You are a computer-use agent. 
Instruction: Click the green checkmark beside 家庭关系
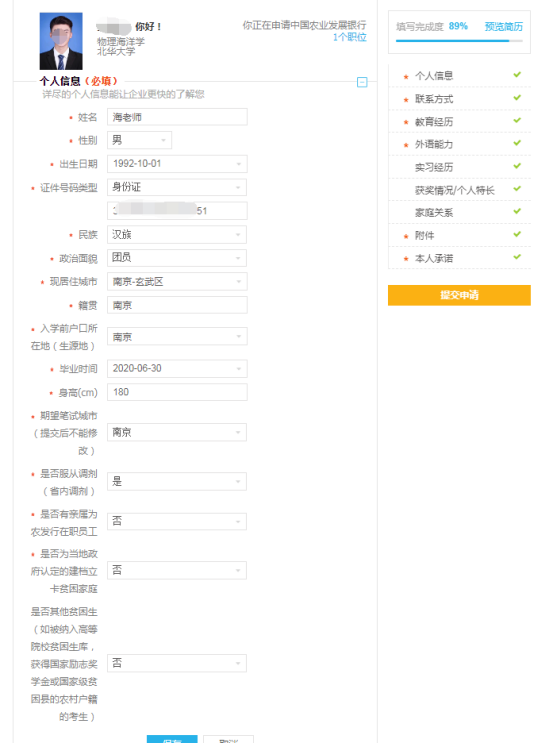[x=517, y=211]
